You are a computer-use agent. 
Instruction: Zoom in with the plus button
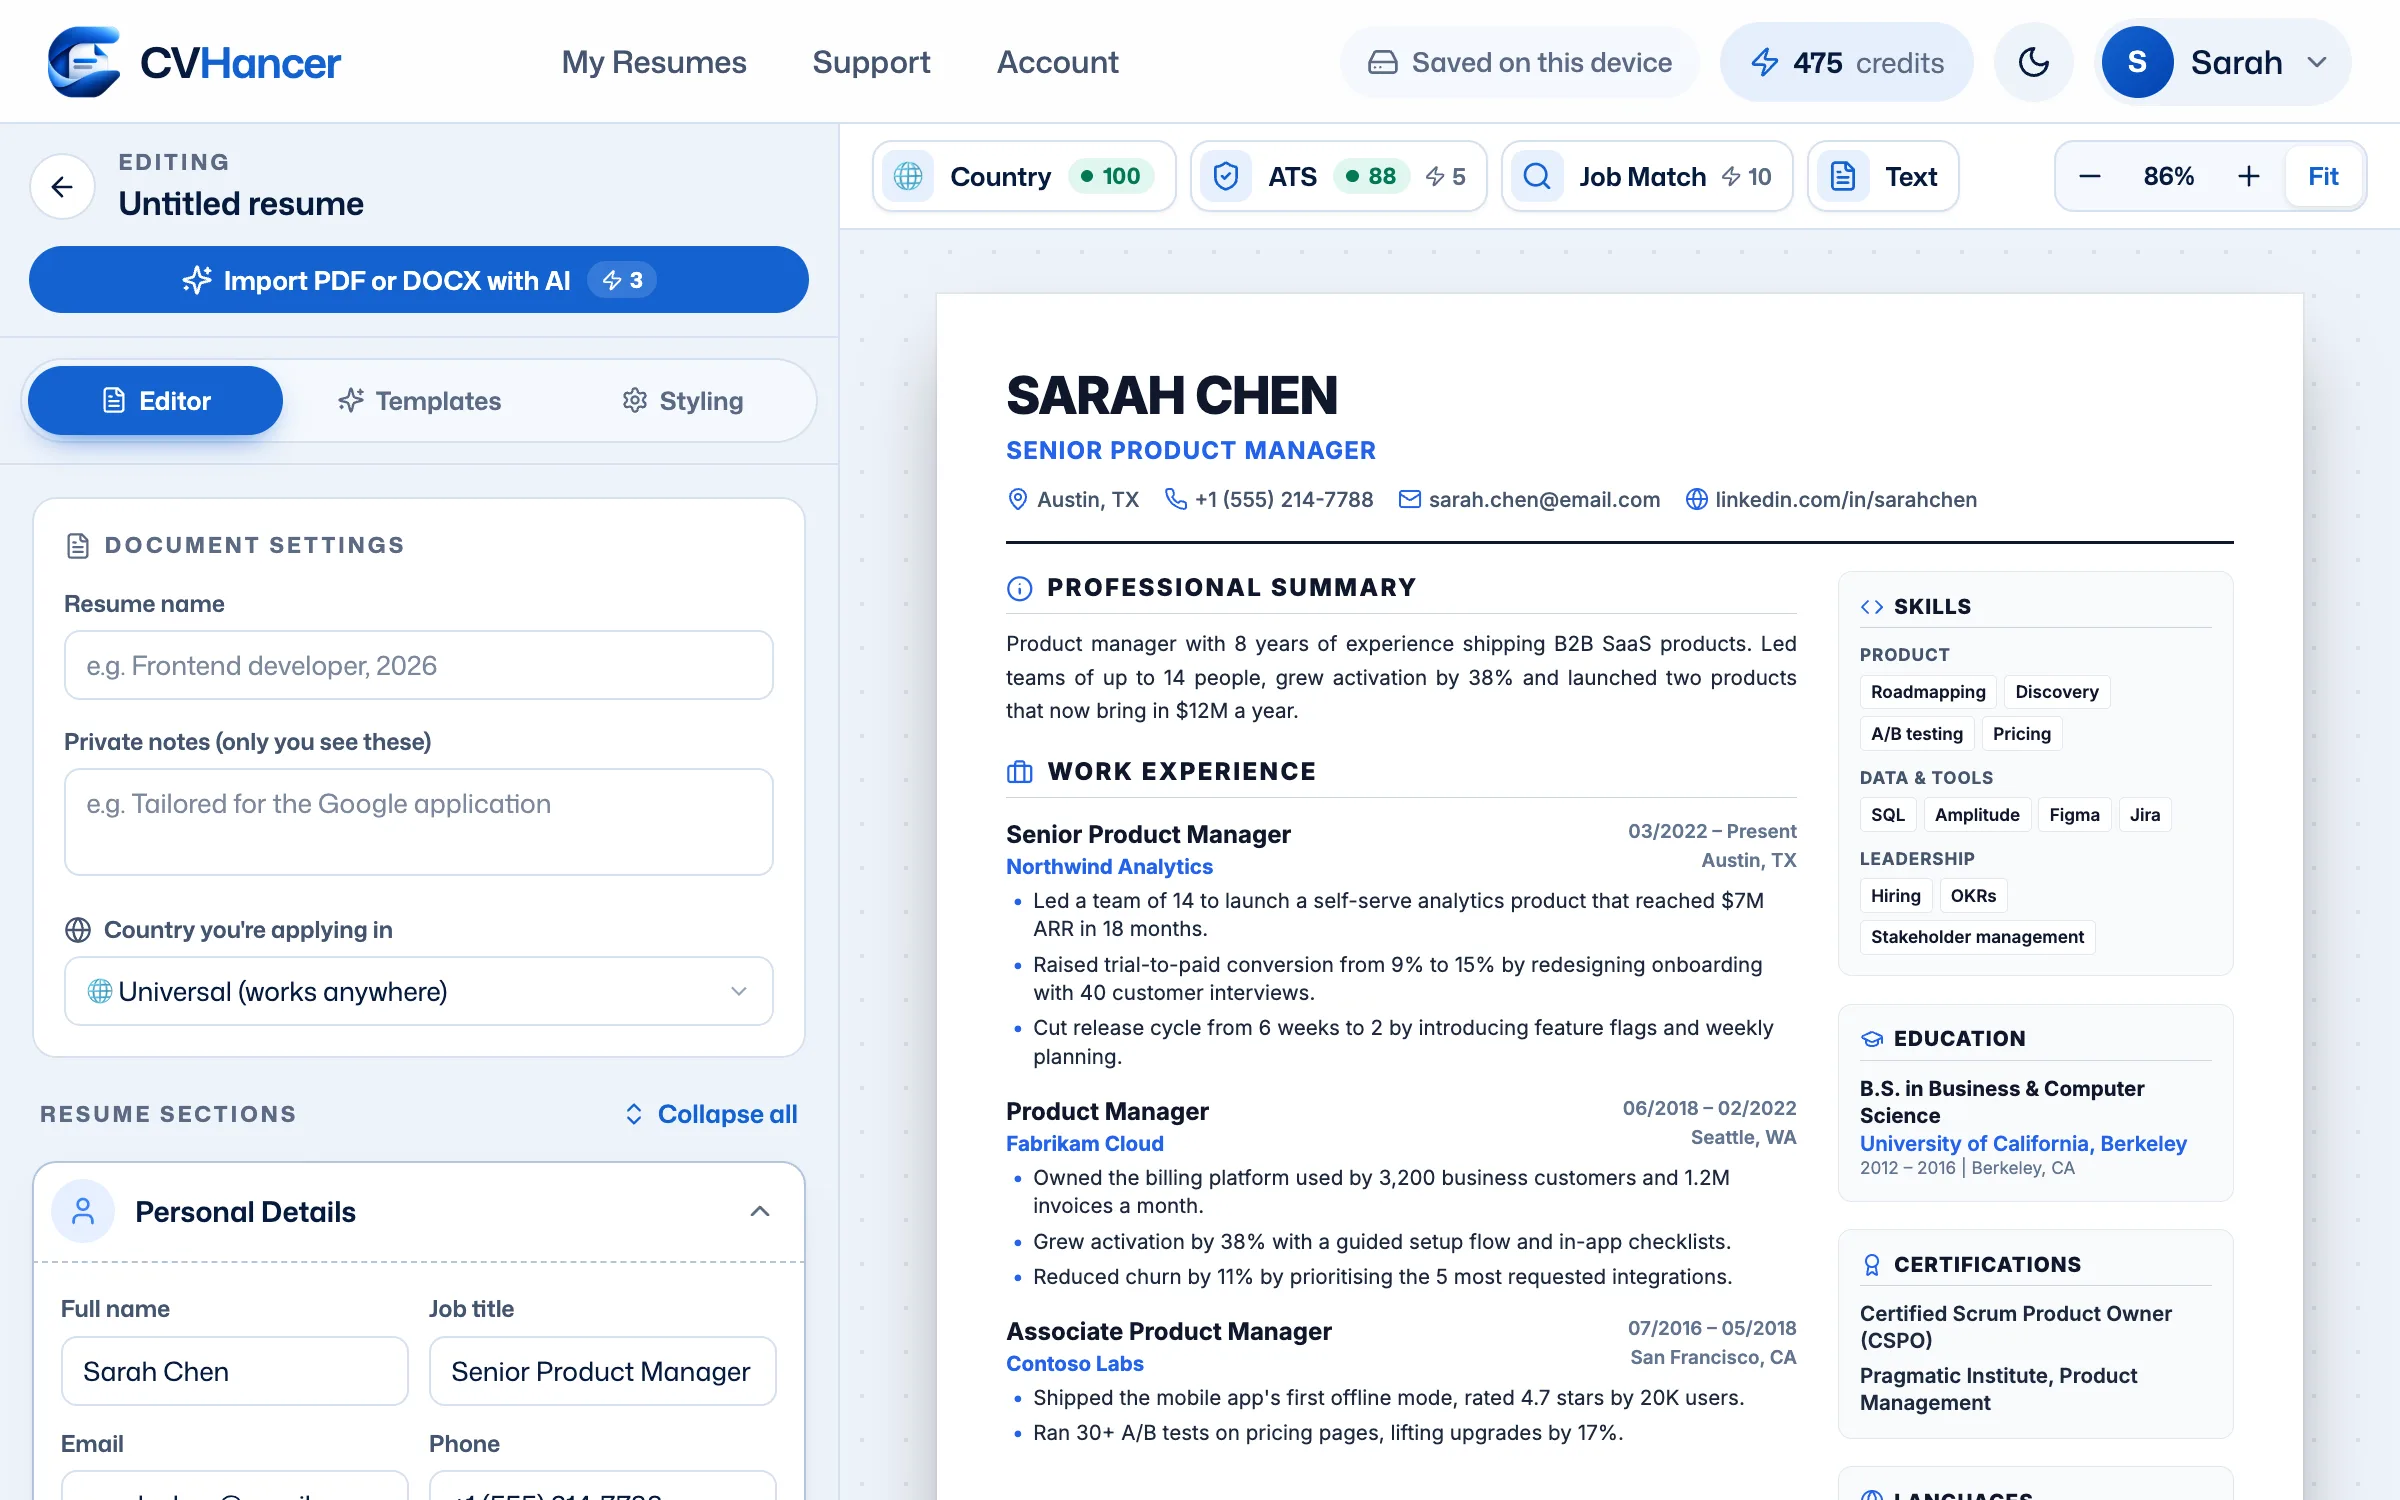[2248, 176]
